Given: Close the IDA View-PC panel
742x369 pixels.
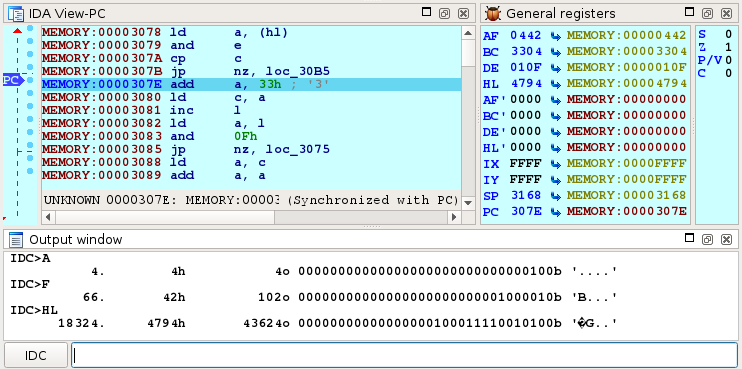Looking at the screenshot, I should click(x=463, y=13).
